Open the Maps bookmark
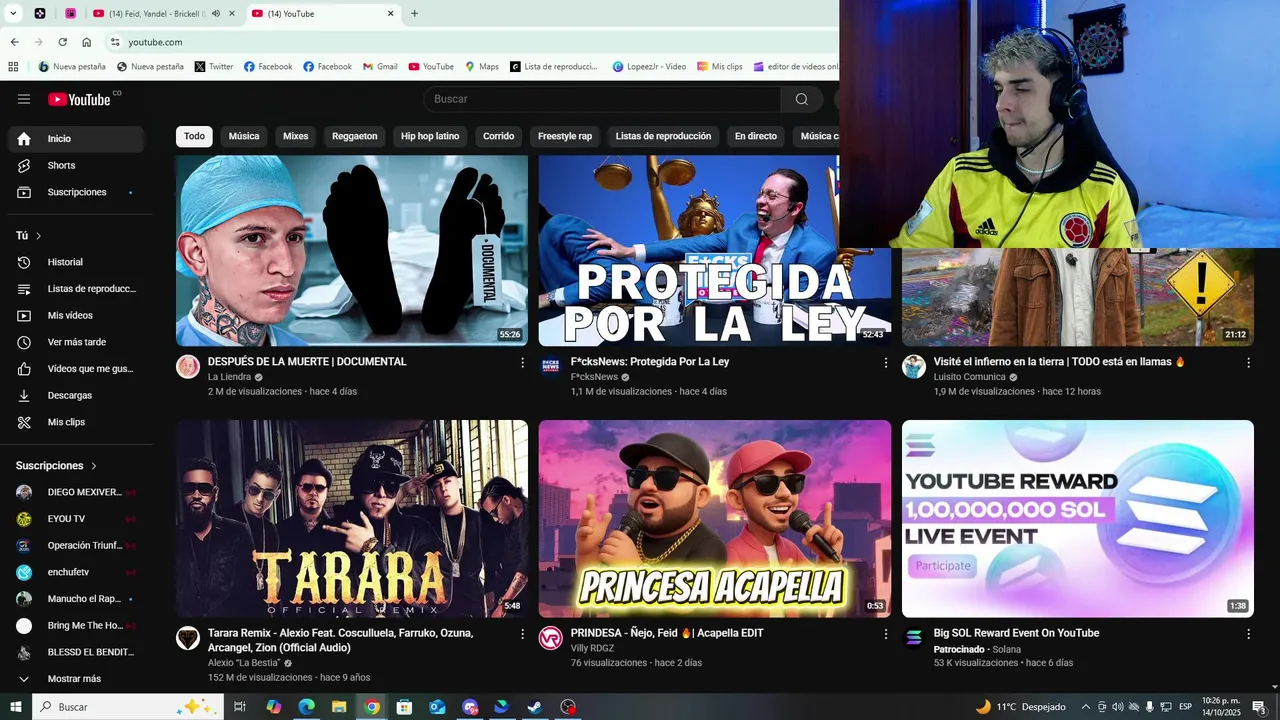 pyautogui.click(x=481, y=67)
